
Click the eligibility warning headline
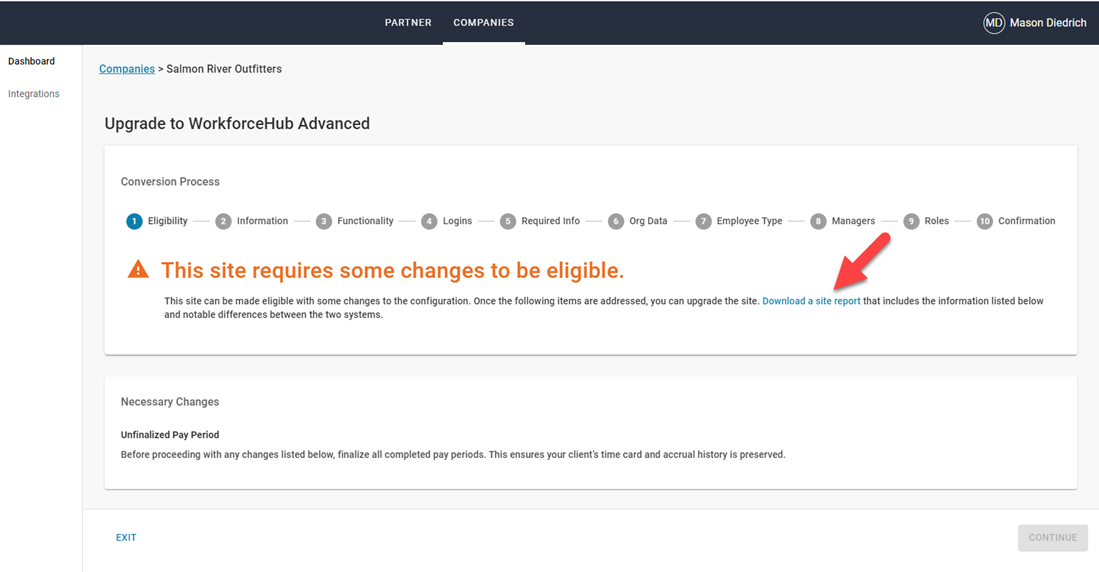pos(392,271)
